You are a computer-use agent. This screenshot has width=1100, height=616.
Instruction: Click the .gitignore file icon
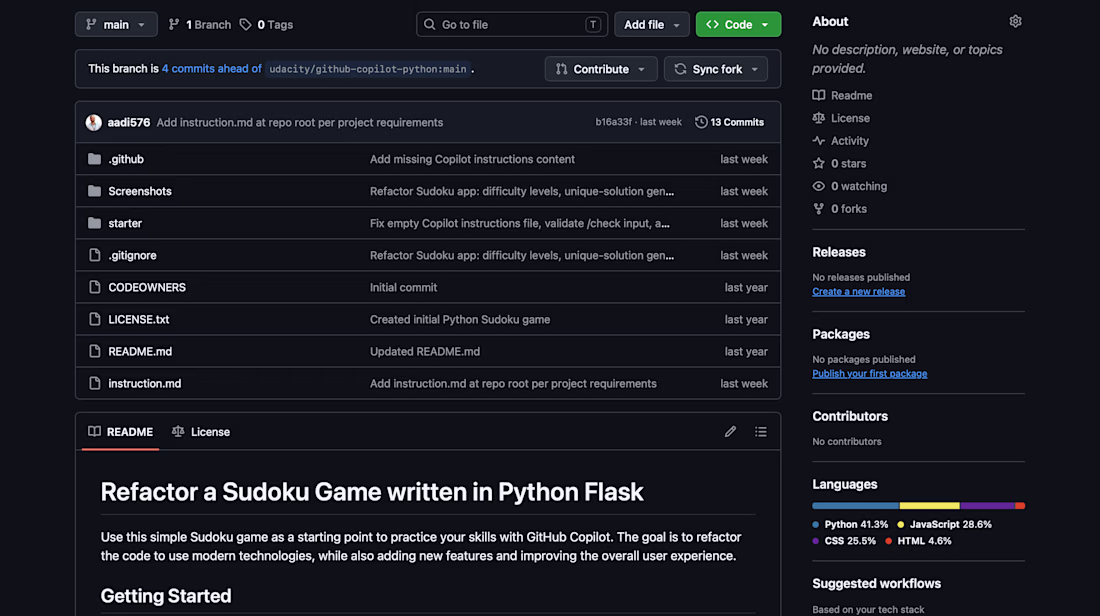click(94, 255)
